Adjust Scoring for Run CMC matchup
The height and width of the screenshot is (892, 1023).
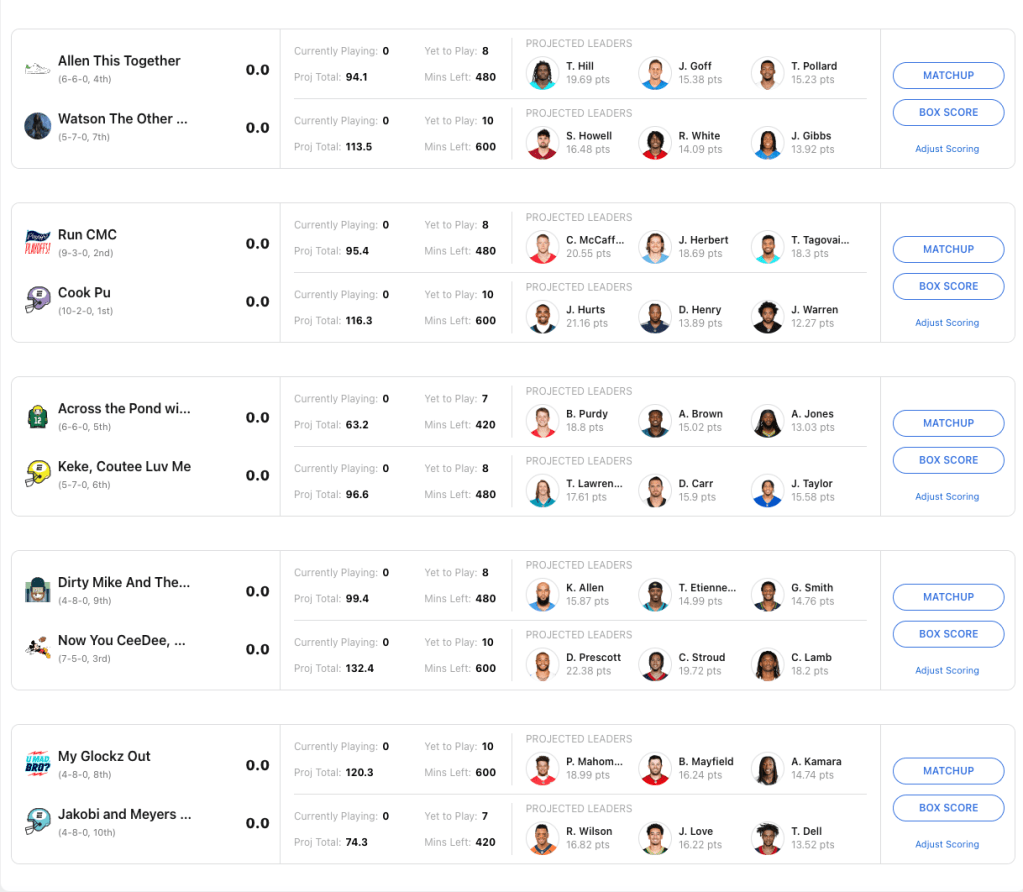947,323
